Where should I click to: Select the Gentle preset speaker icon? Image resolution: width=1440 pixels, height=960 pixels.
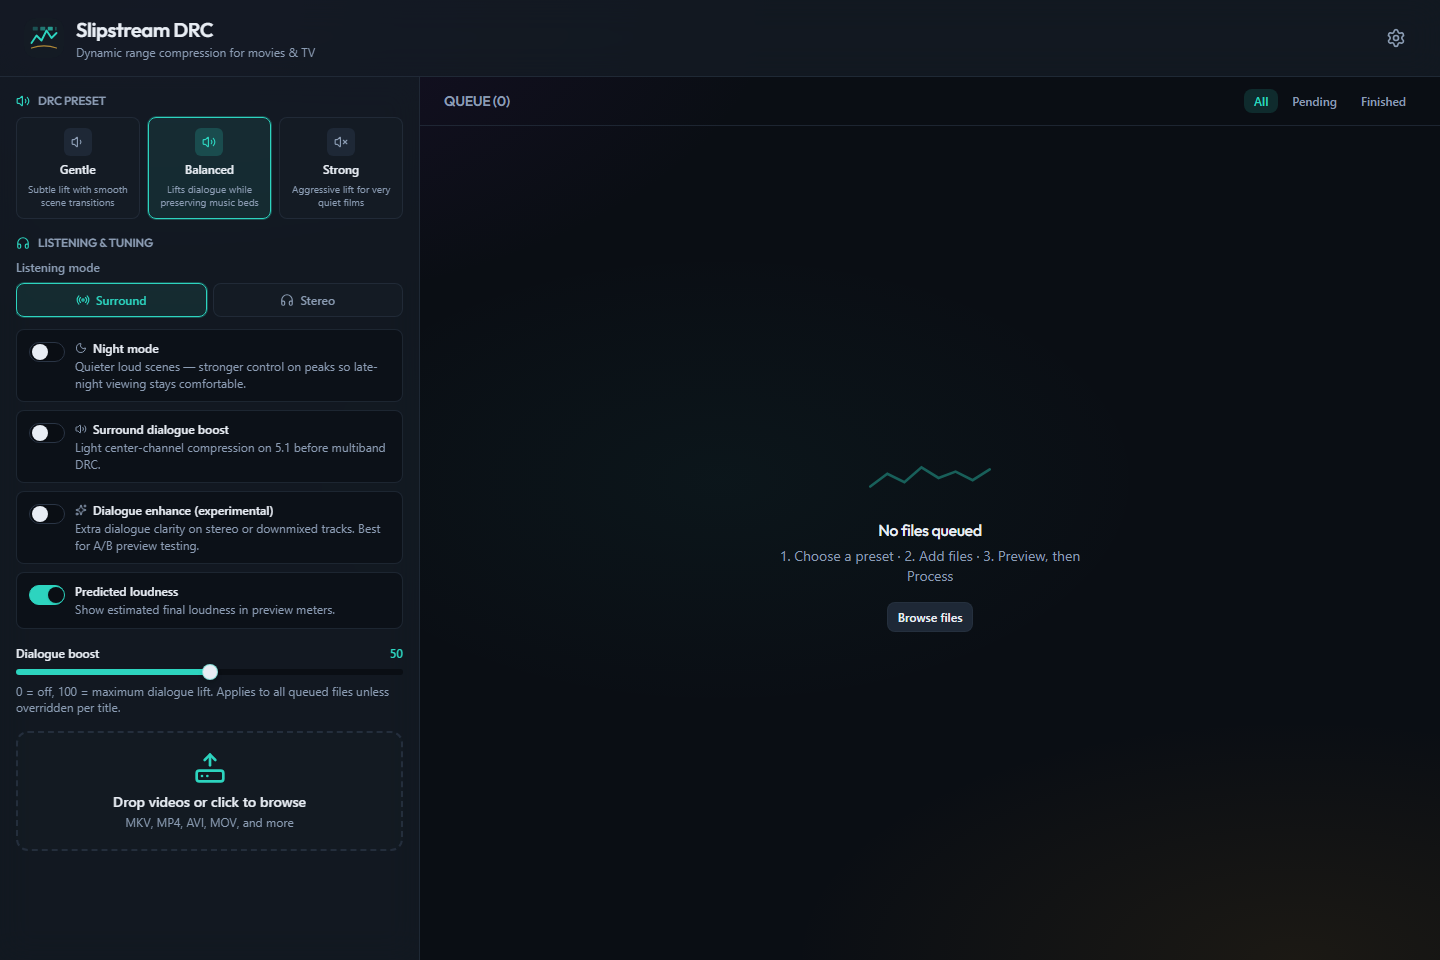pyautogui.click(x=77, y=142)
